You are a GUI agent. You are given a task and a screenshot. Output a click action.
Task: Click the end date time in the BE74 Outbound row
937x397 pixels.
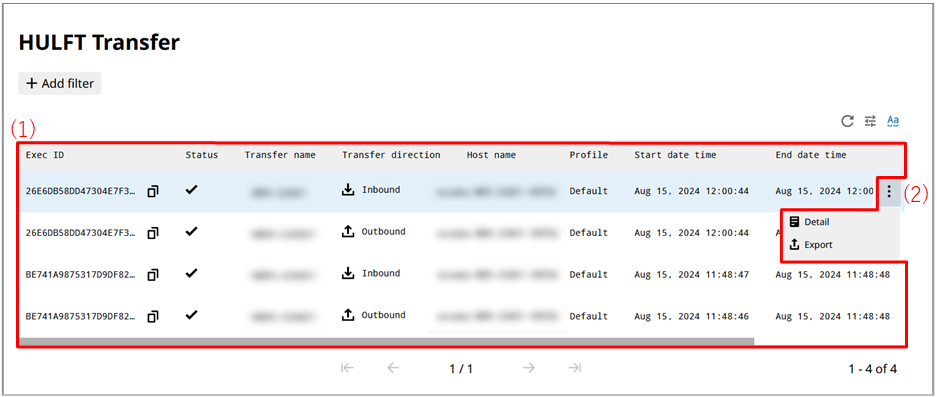point(832,316)
